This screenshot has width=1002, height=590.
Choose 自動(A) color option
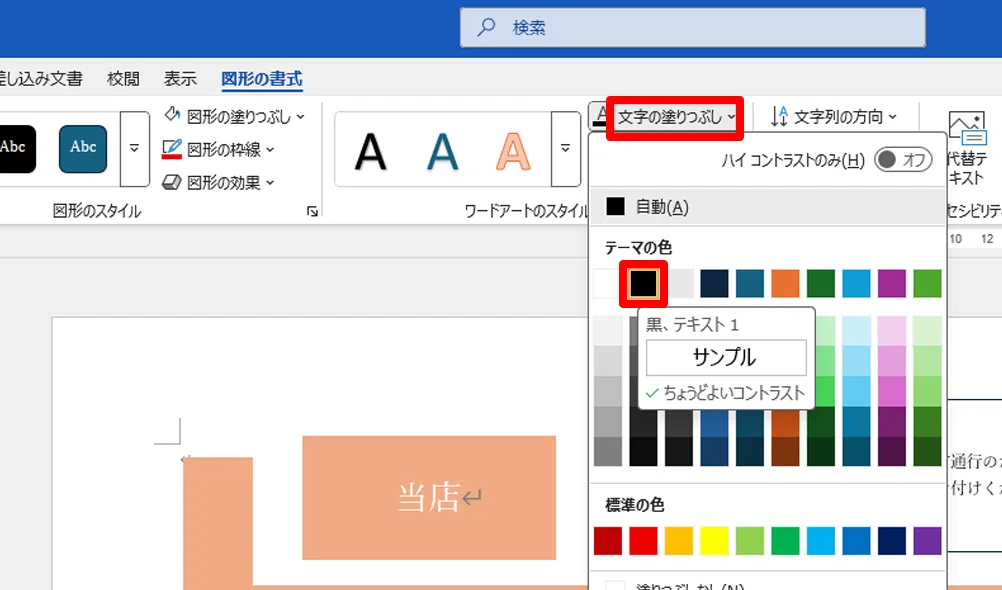[767, 206]
